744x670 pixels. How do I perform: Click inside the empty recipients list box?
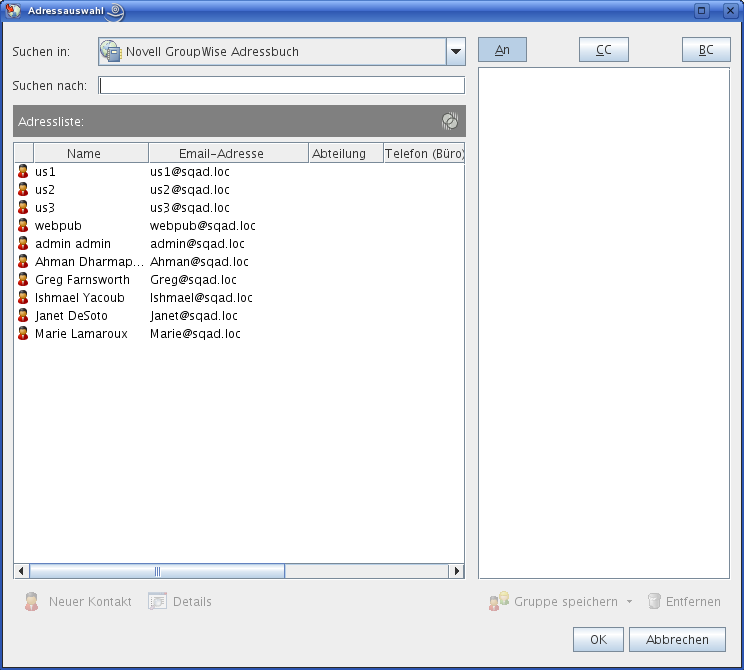pyautogui.click(x=604, y=323)
